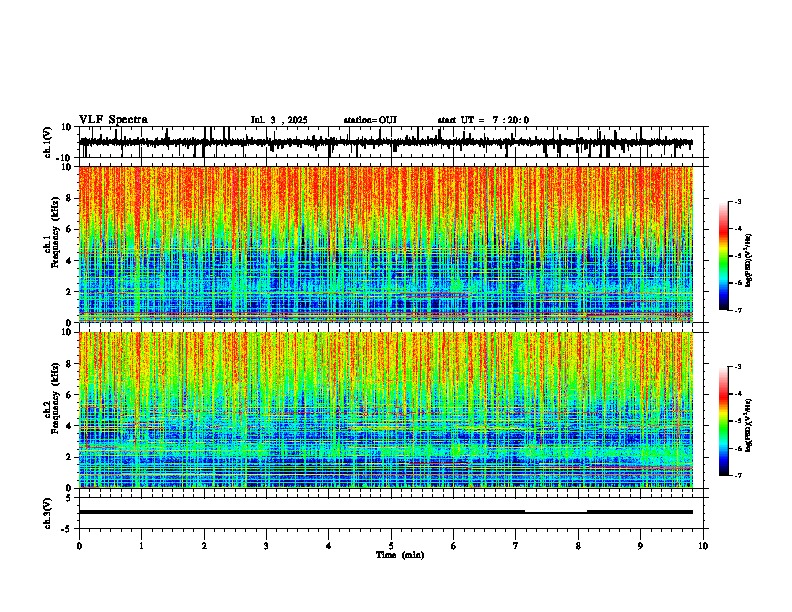Click the "ch.3(V)" axis label
Image resolution: width=792 pixels, height=612 pixels.
click(48, 513)
